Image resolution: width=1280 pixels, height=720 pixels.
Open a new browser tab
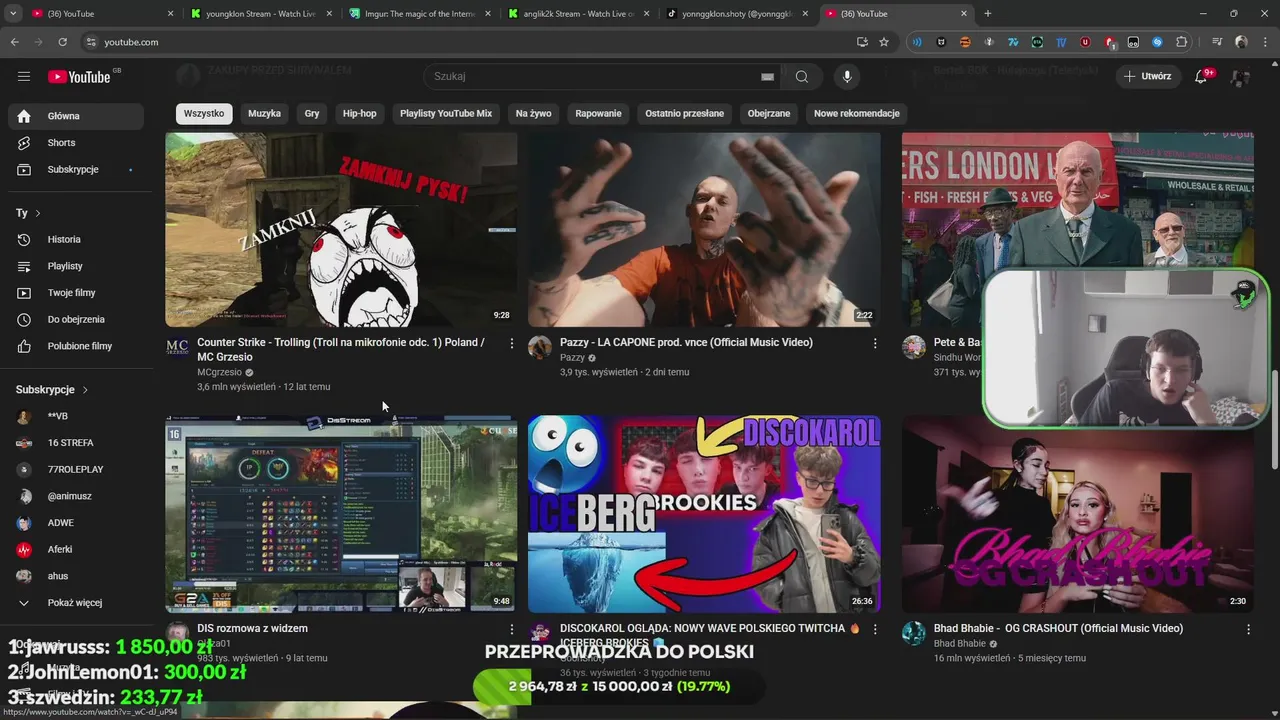[988, 13]
